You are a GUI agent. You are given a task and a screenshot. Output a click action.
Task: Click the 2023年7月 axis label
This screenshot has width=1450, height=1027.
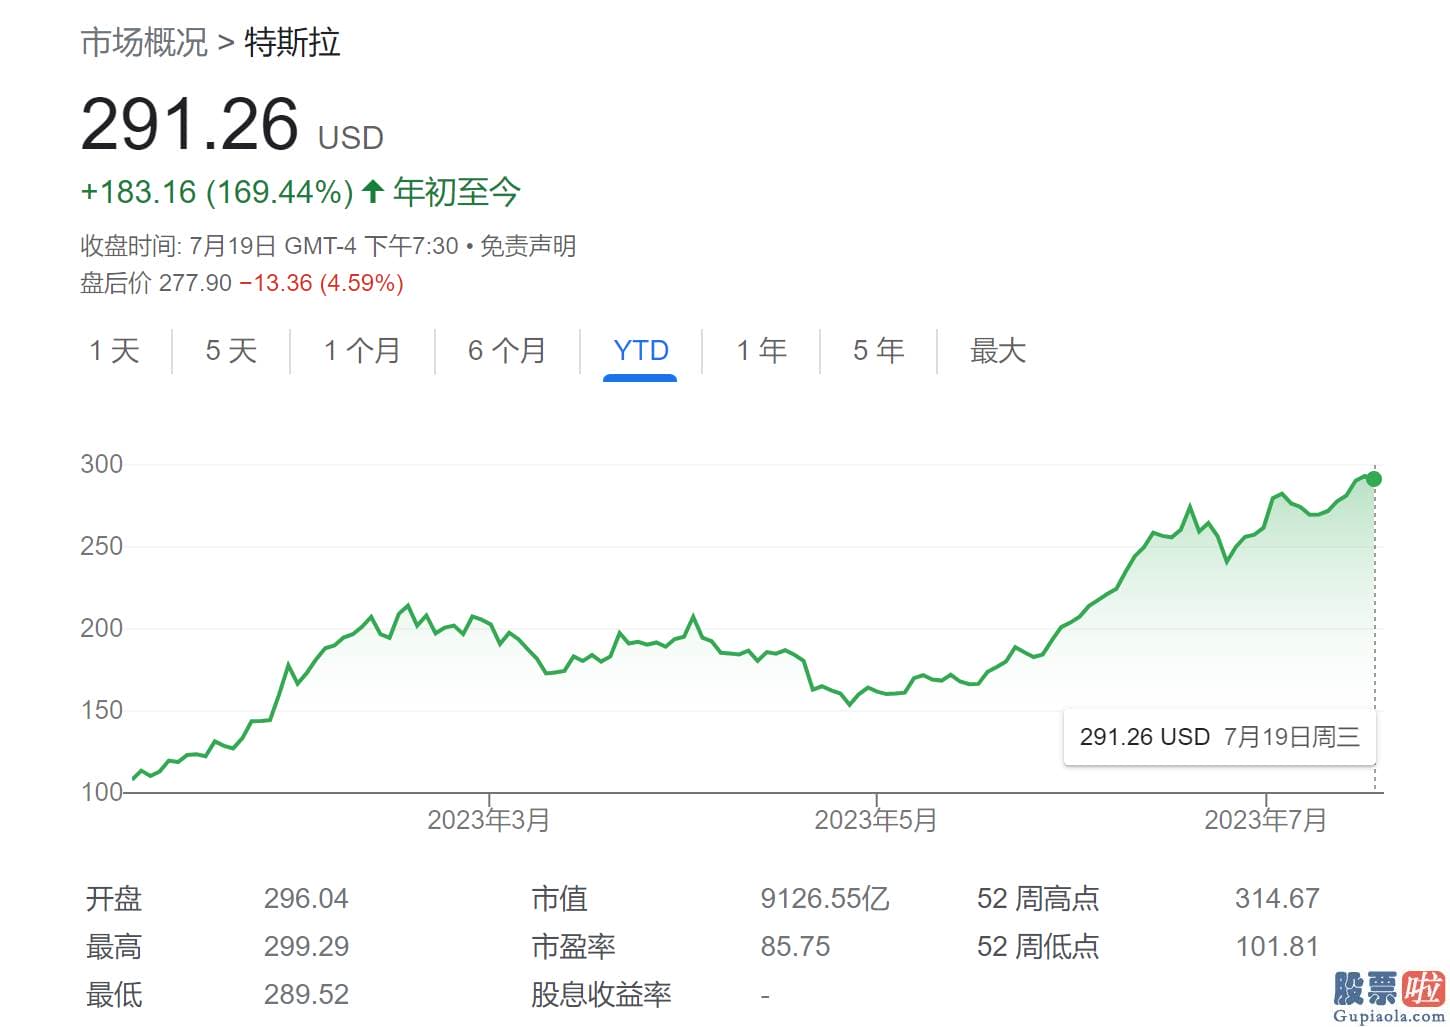pyautogui.click(x=1266, y=821)
